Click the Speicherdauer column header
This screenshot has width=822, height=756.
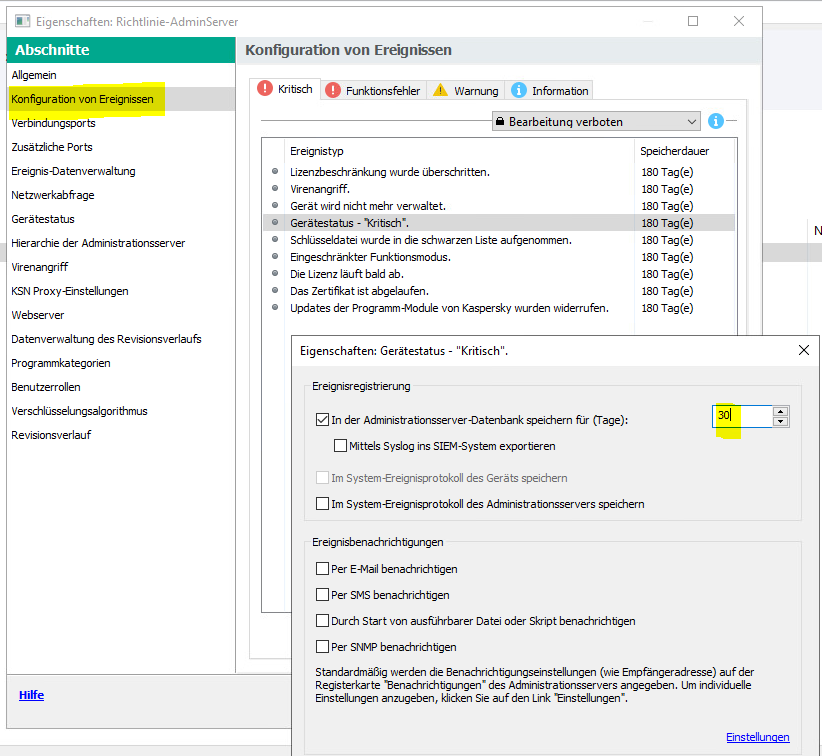[x=685, y=151]
